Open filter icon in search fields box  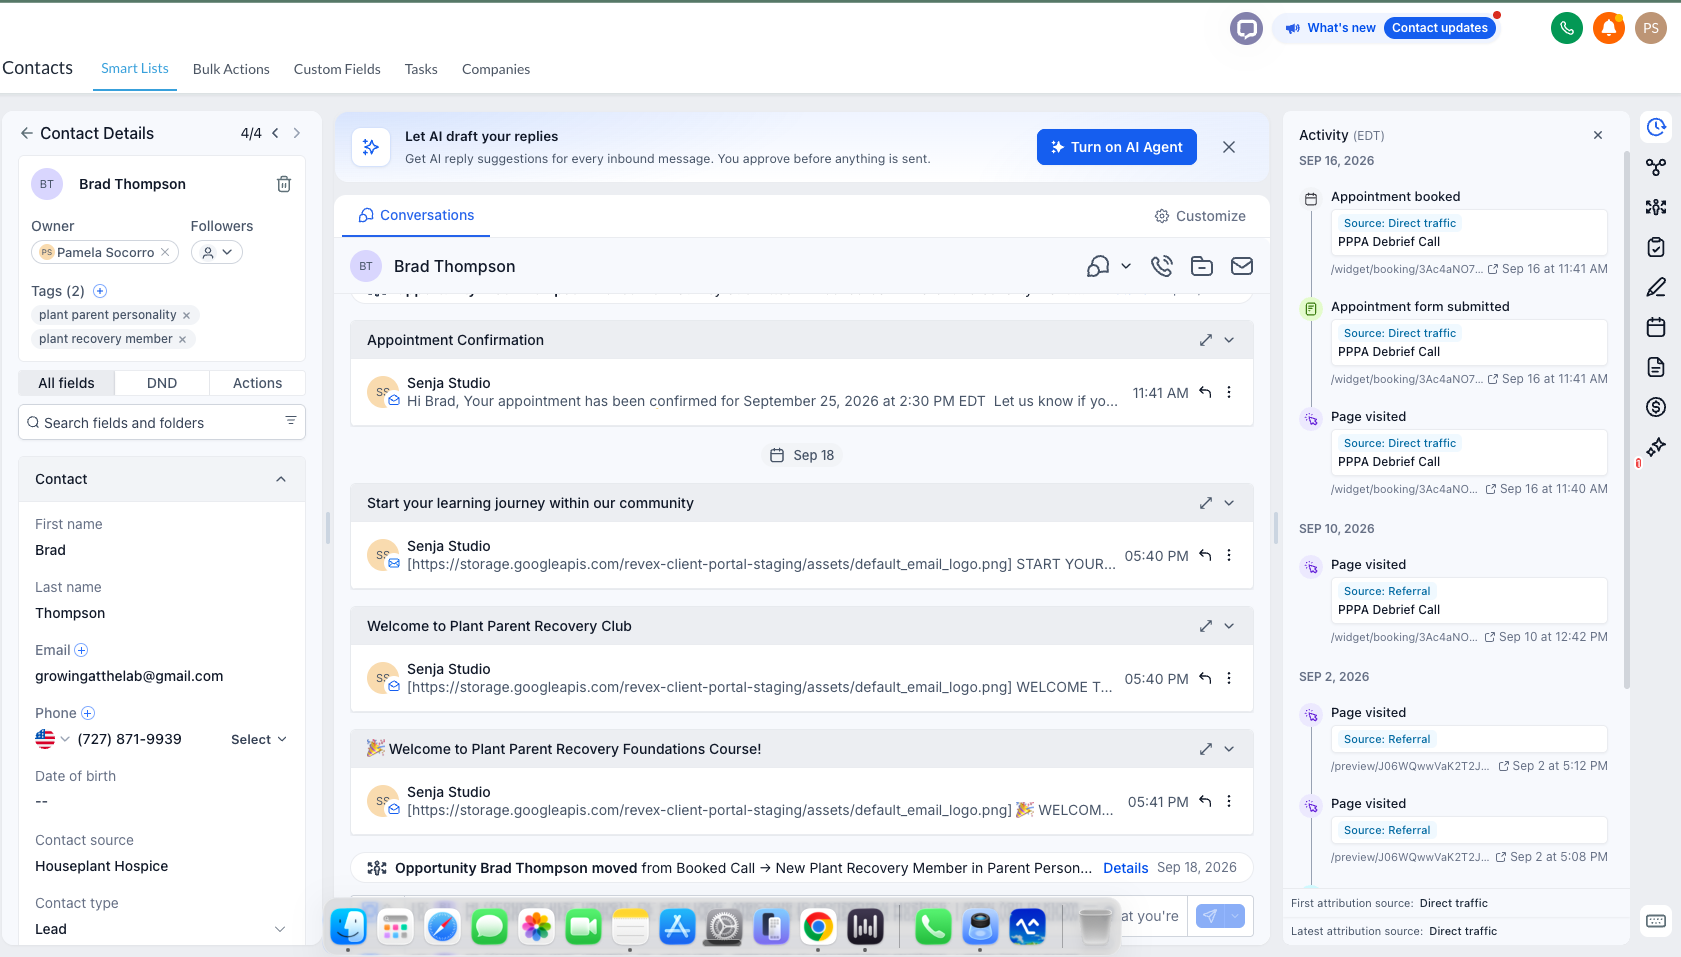tap(291, 421)
